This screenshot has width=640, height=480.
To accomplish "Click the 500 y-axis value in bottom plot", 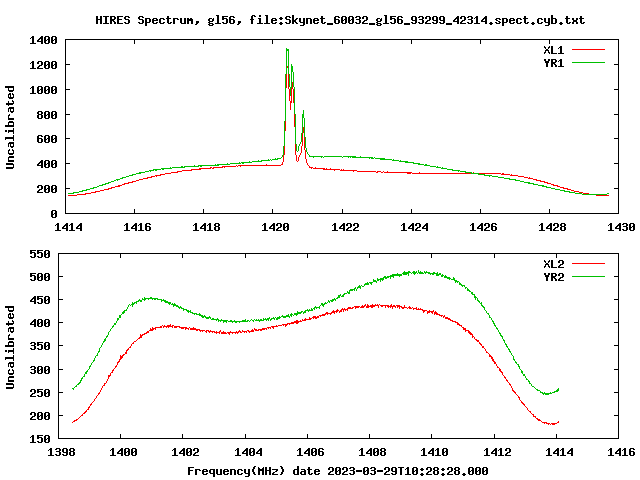I will (x=40, y=277).
